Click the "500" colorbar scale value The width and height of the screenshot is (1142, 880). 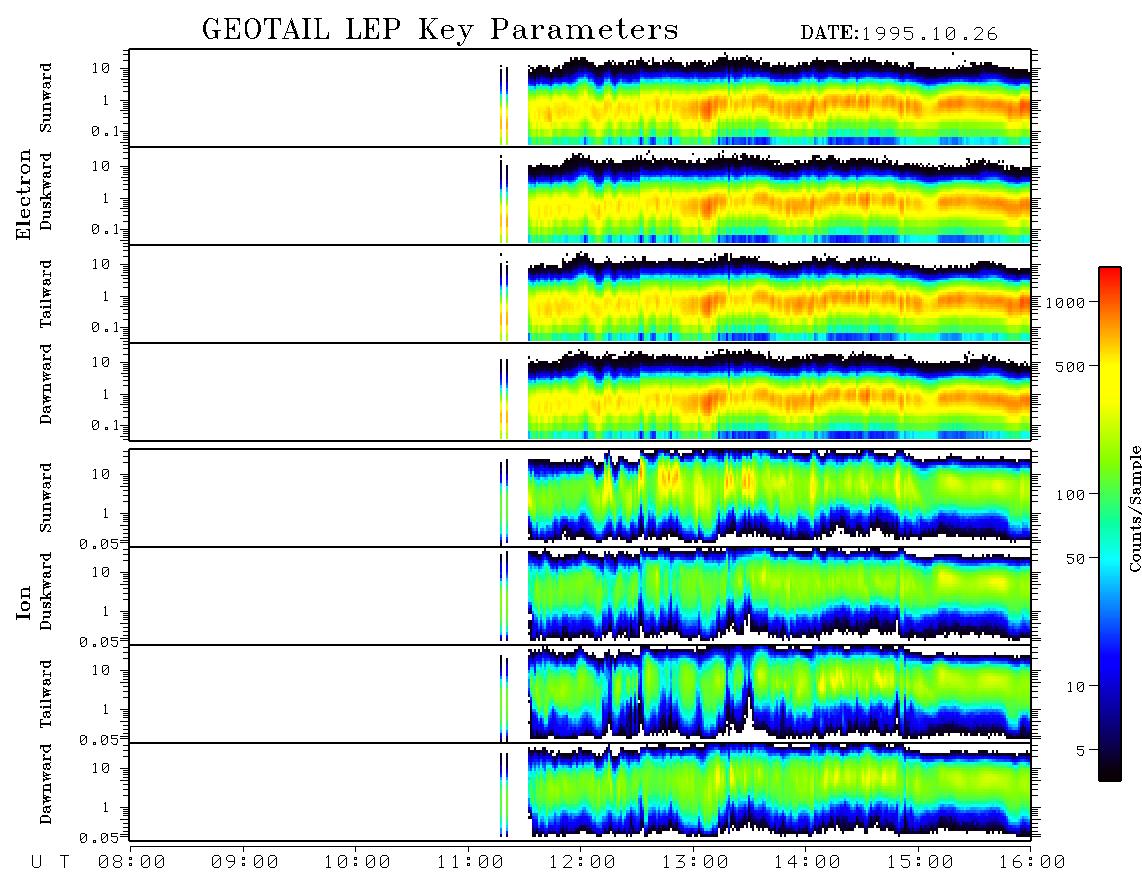pos(1070,366)
